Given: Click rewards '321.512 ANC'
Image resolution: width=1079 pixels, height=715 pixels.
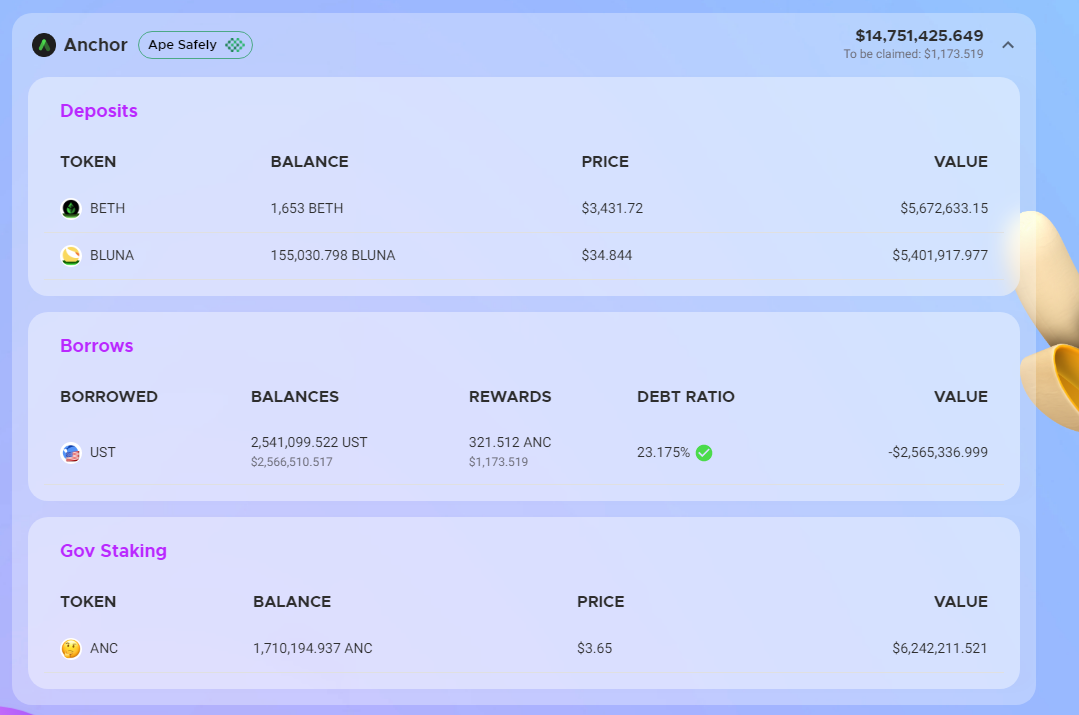Looking at the screenshot, I should (510, 442).
